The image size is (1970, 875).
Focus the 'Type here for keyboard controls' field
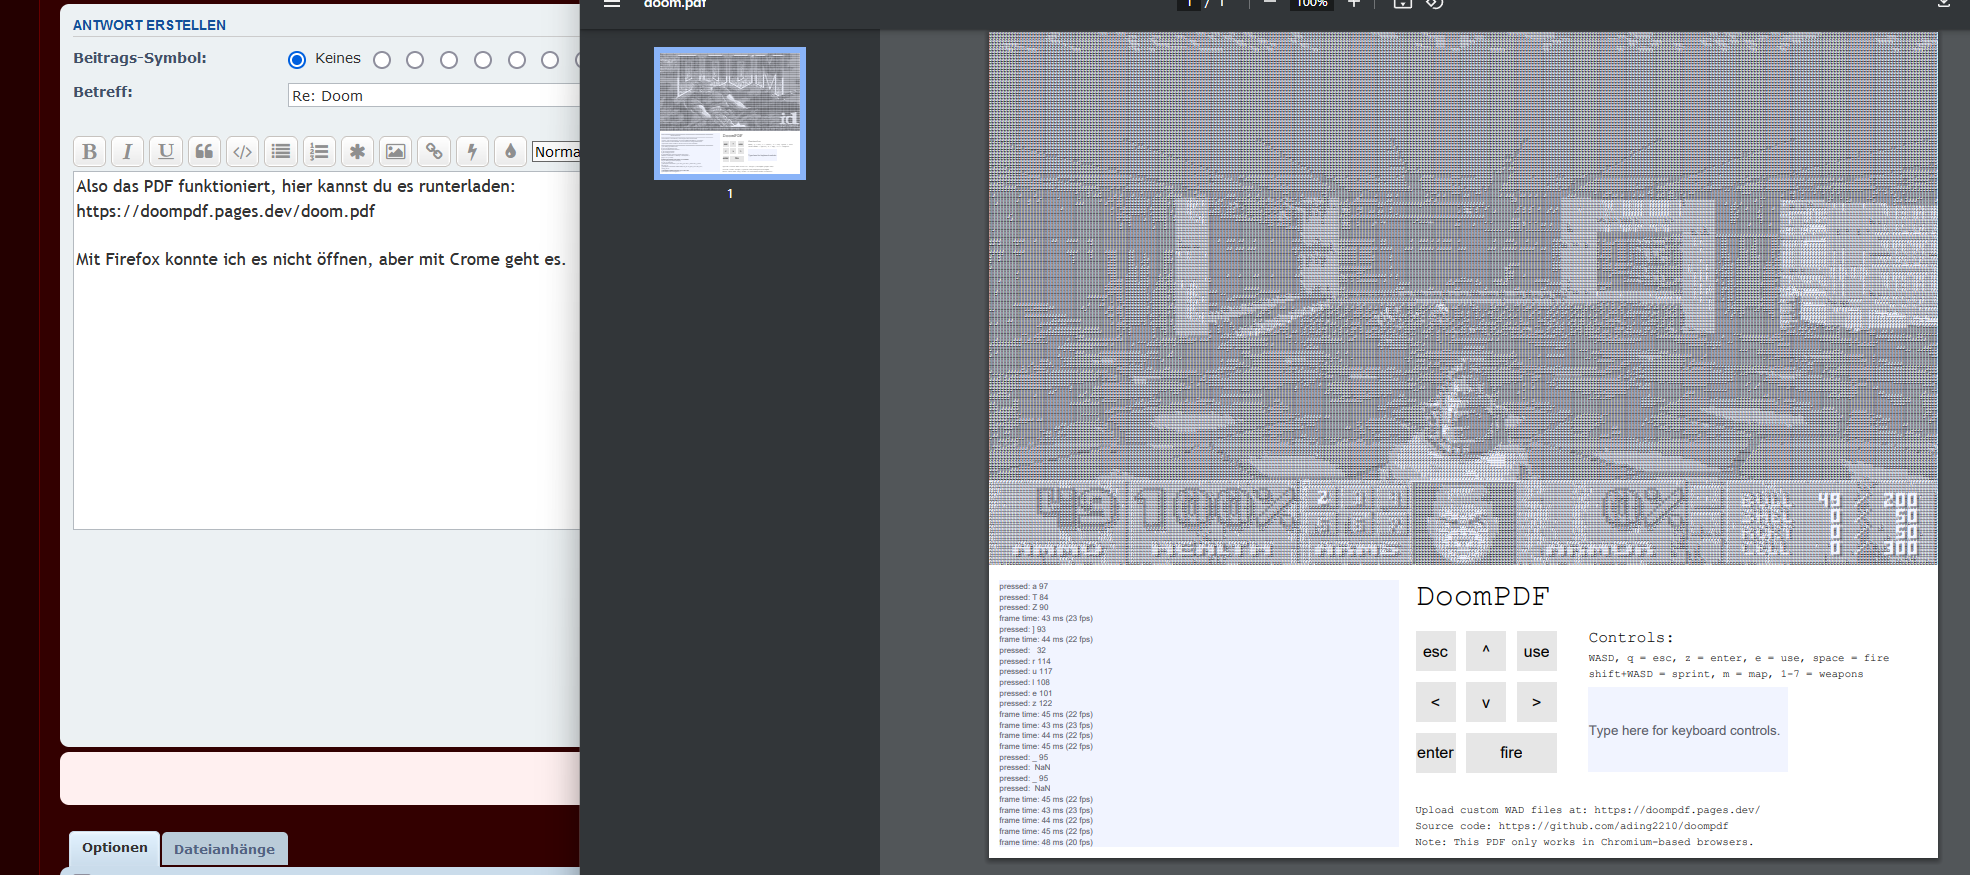coord(1687,730)
